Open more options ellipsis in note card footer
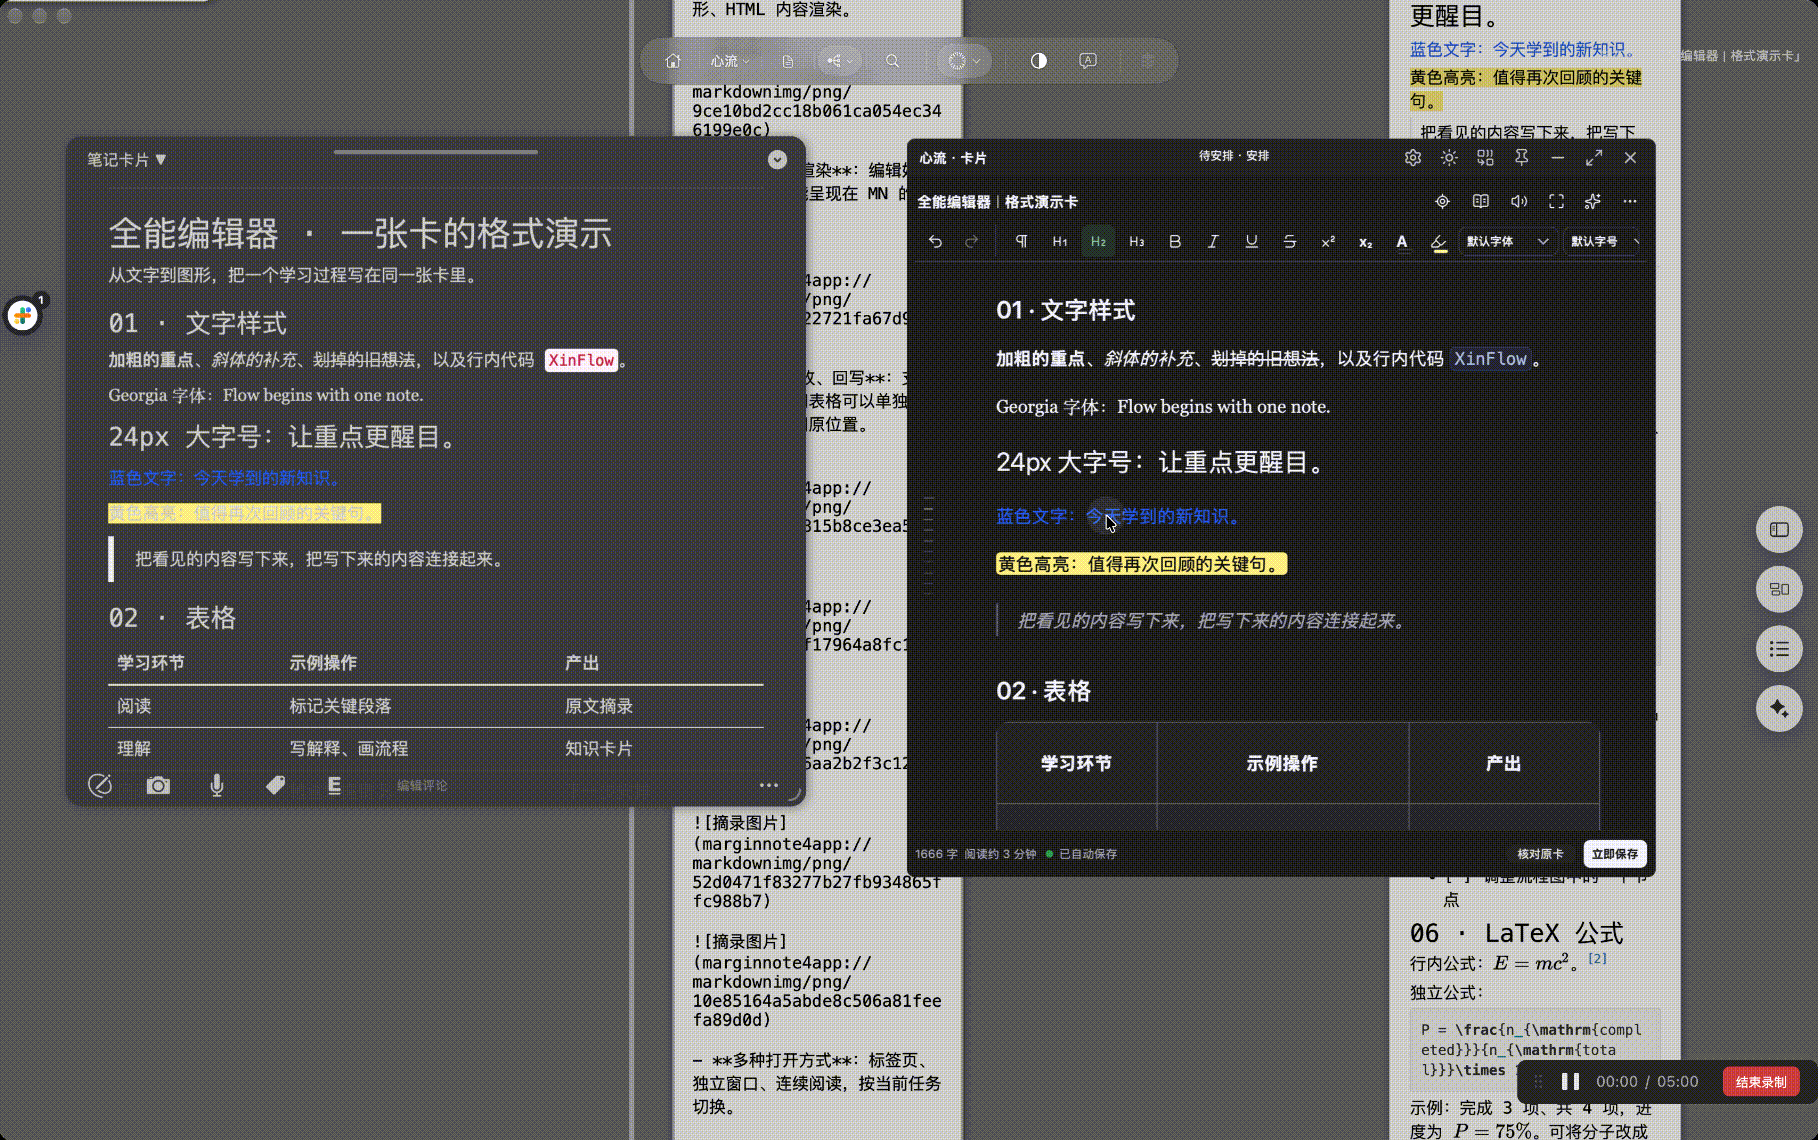Screen dimensions: 1818x1140 [x=768, y=785]
